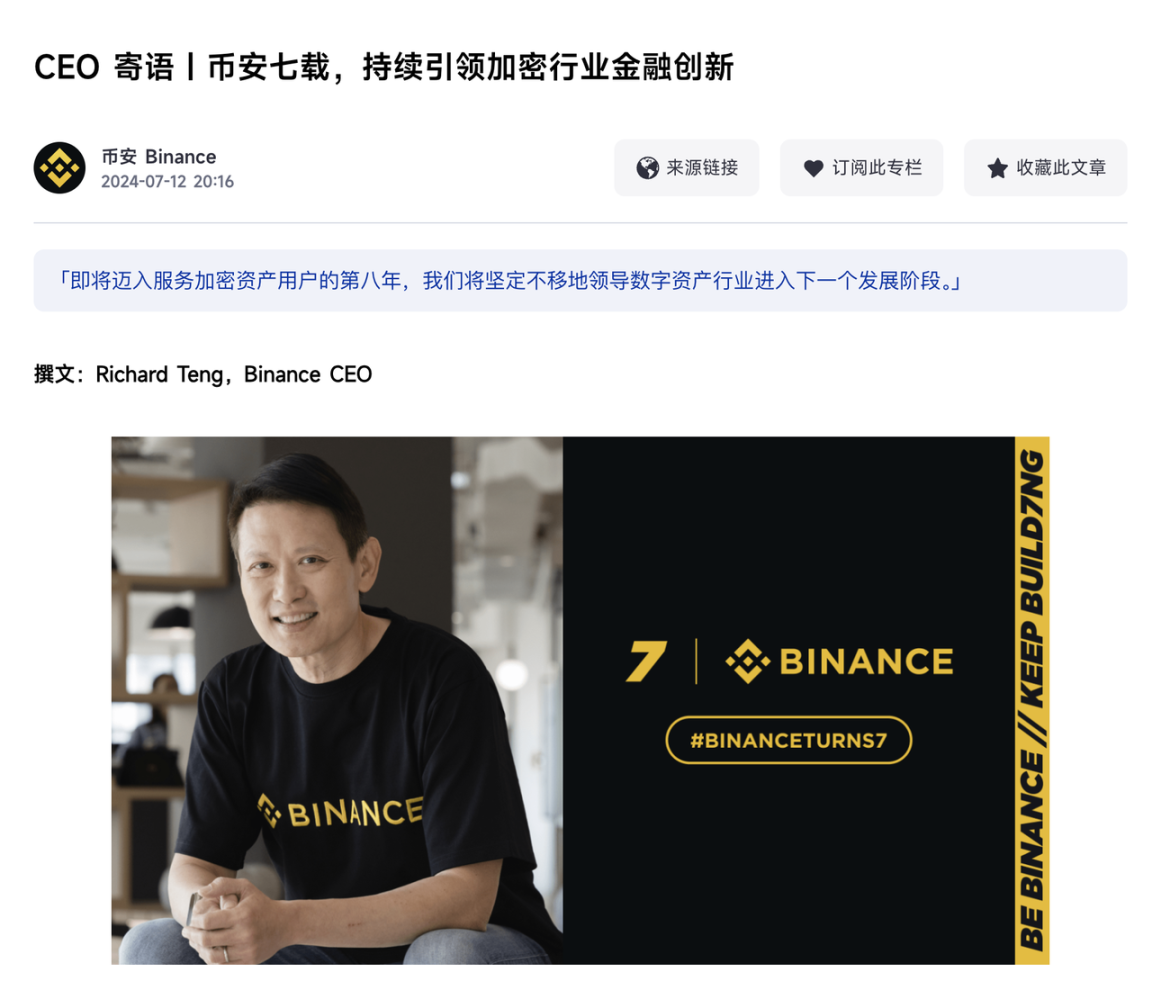Click the Binance logo on the T-shirt
Image resolution: width=1152 pixels, height=990 pixels.
pos(341,812)
